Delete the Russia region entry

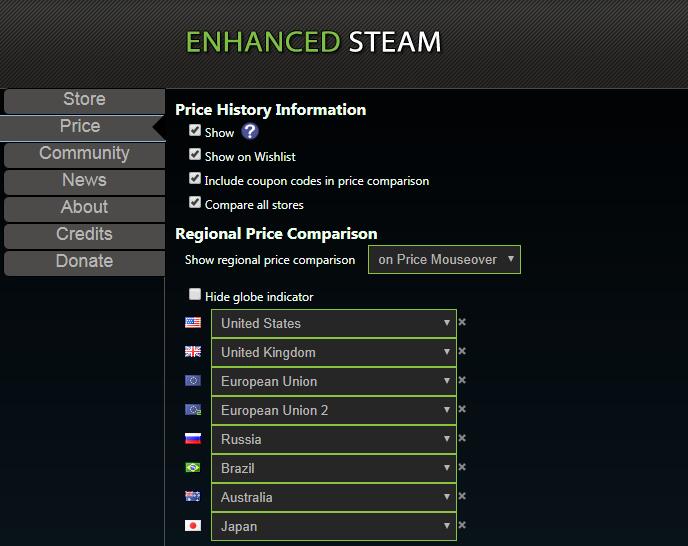pyautogui.click(x=462, y=439)
